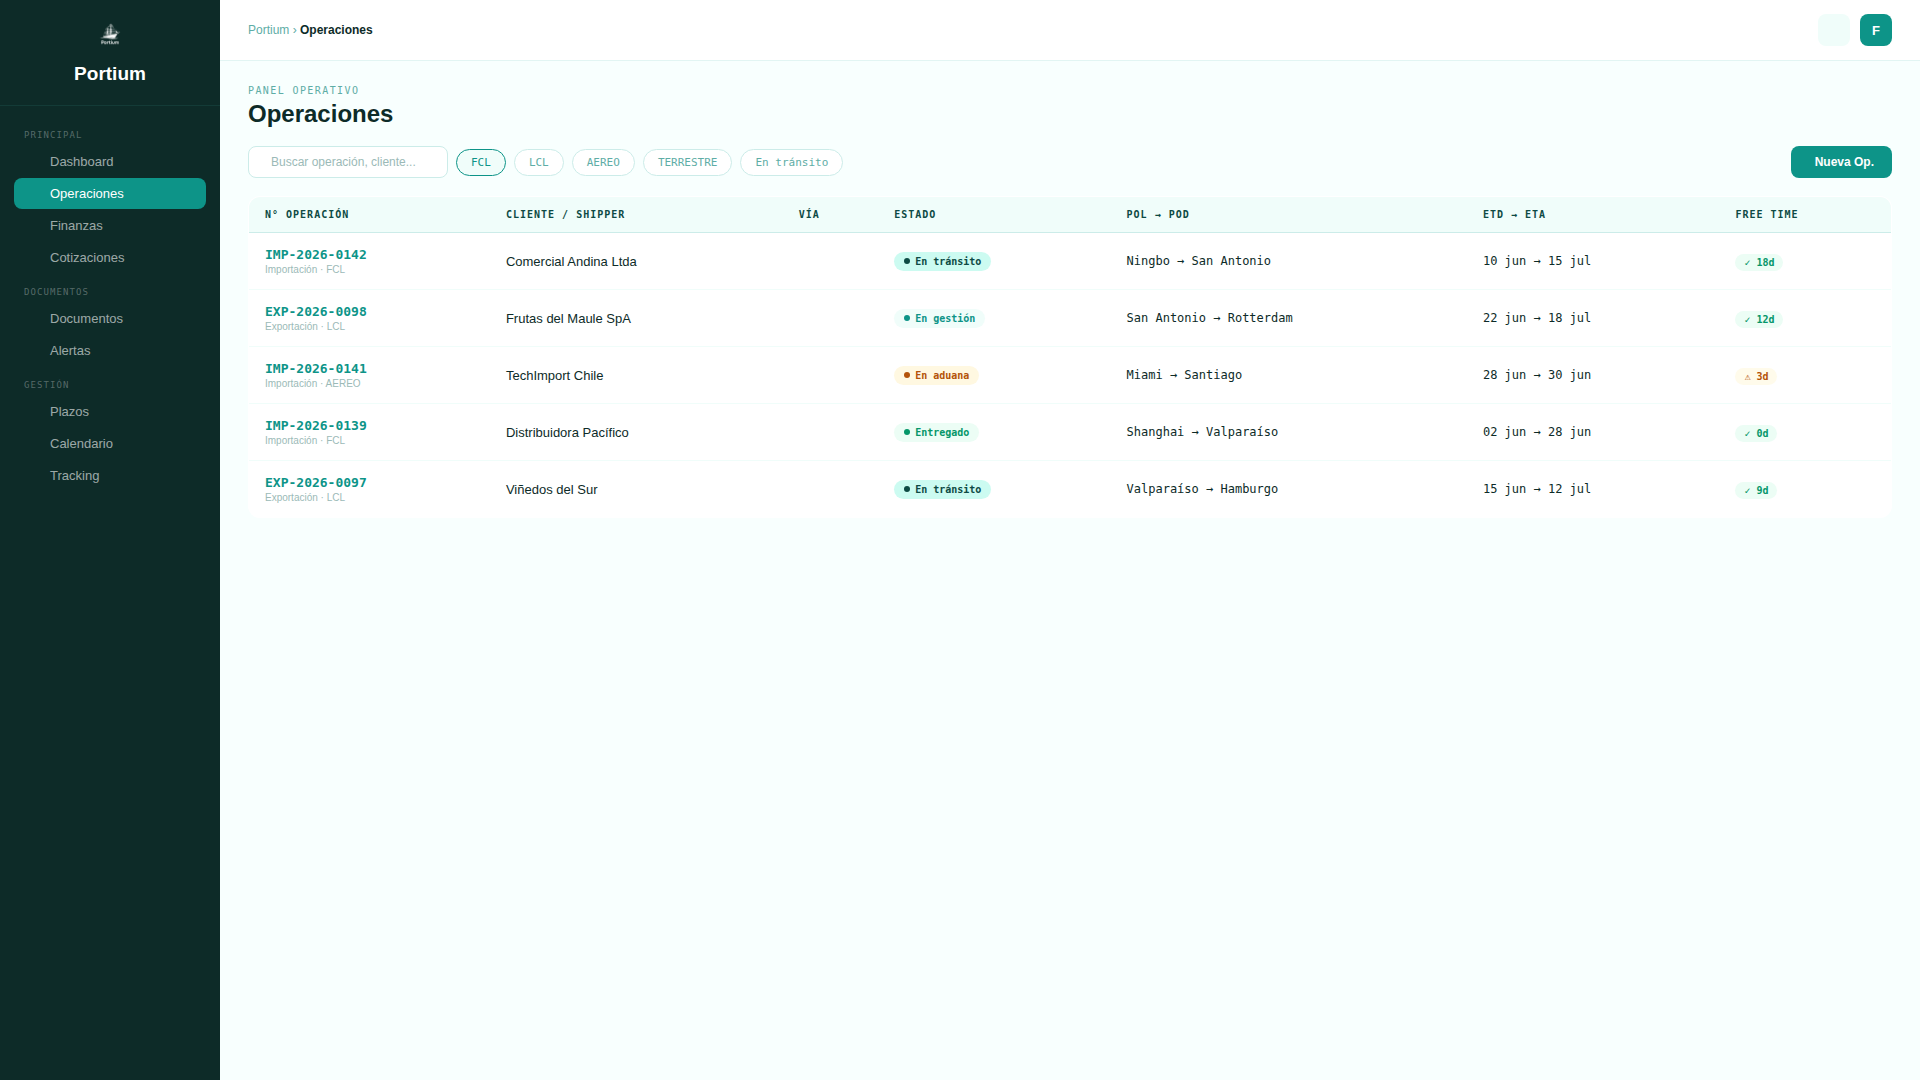Viewport: 1920px width, 1080px height.
Task: Click the Portium ship logo icon
Action: coord(110,35)
